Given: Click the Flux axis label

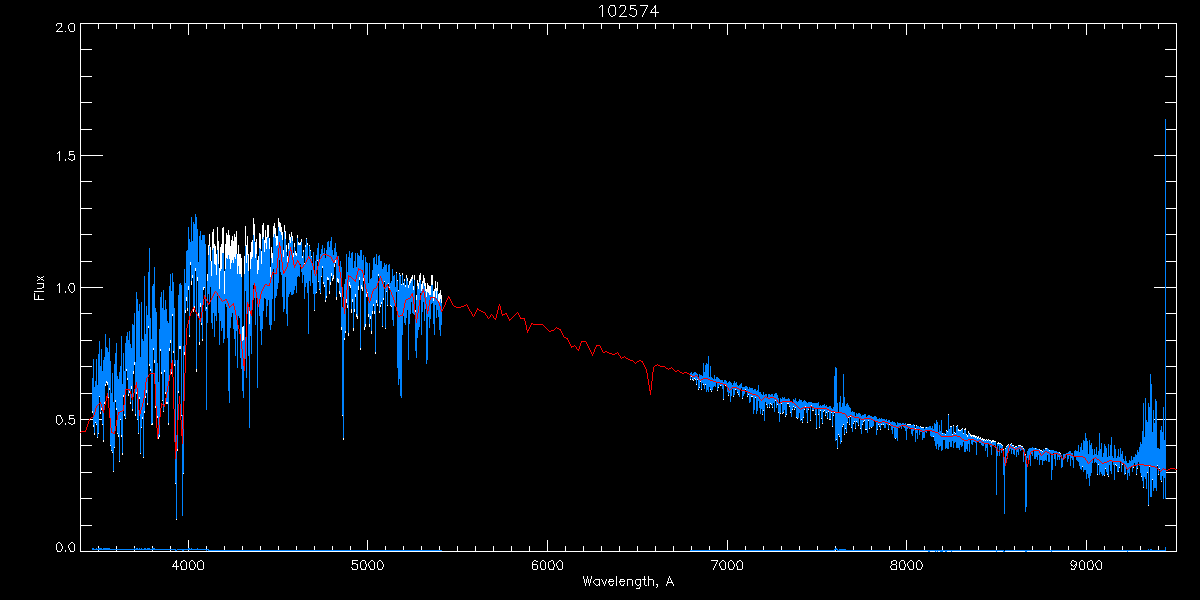Looking at the screenshot, I should click(x=40, y=288).
